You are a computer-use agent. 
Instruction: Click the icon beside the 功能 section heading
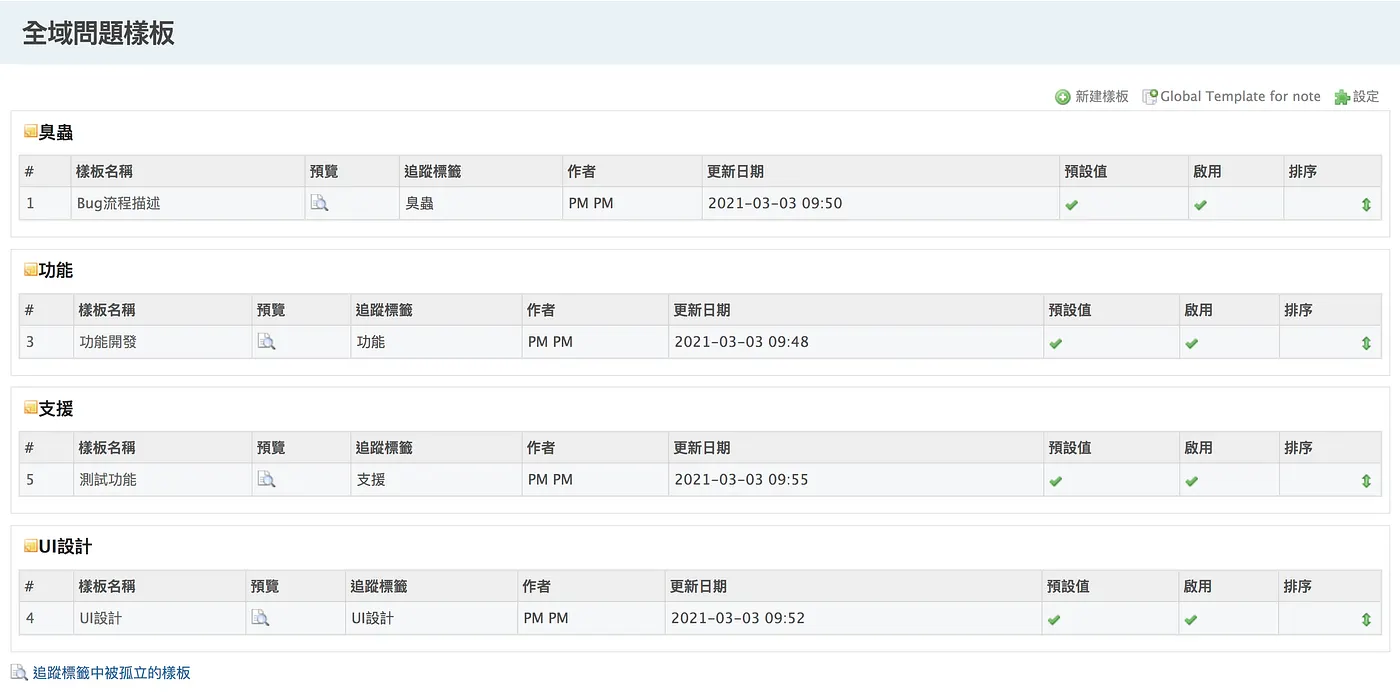[x=30, y=270]
